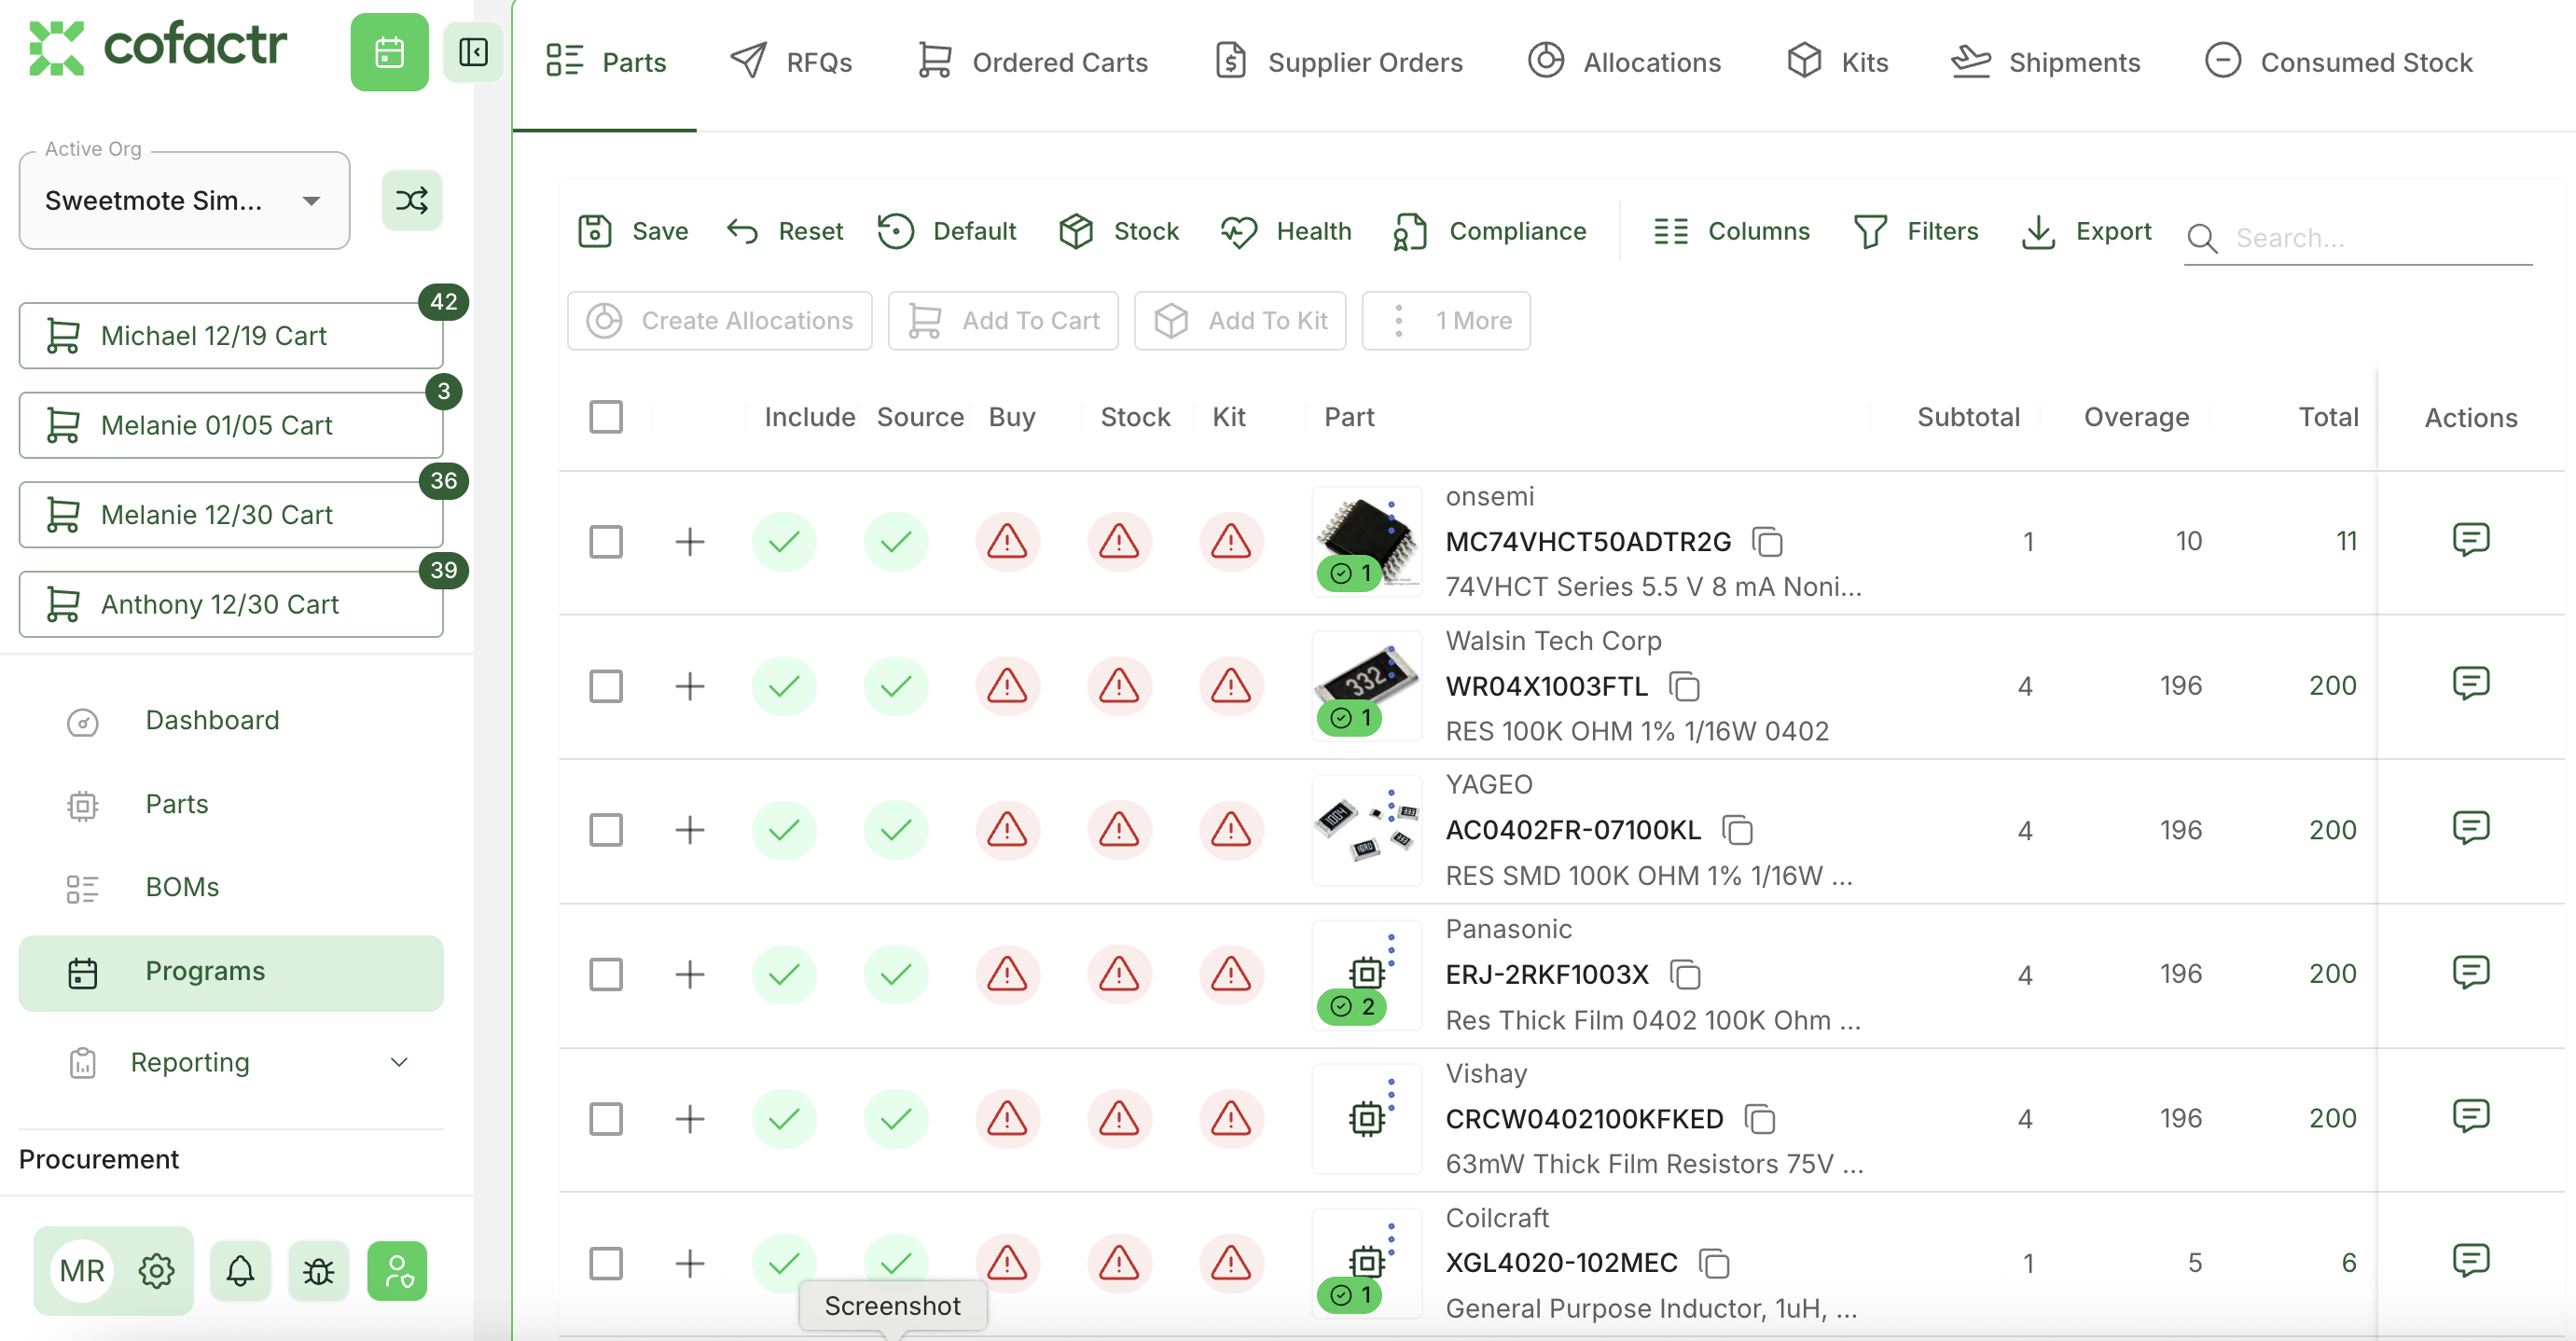Expand the WR04X1003FTL row with plus
The image size is (2576, 1341).
tap(690, 686)
